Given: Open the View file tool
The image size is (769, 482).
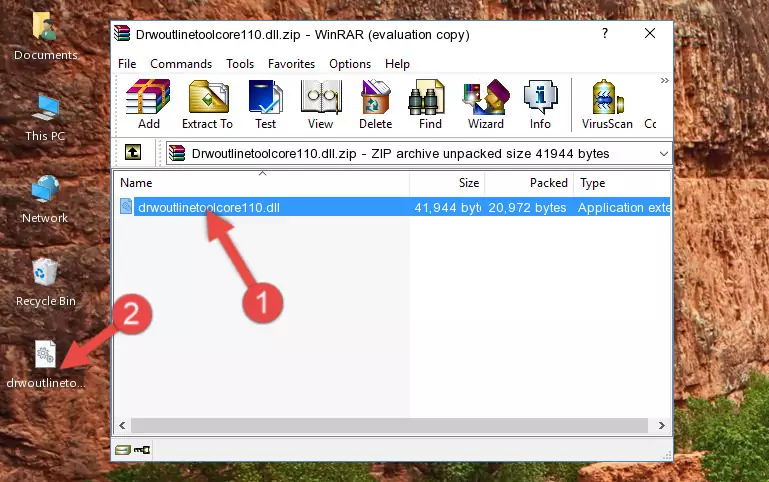Looking at the screenshot, I should pyautogui.click(x=321, y=104).
